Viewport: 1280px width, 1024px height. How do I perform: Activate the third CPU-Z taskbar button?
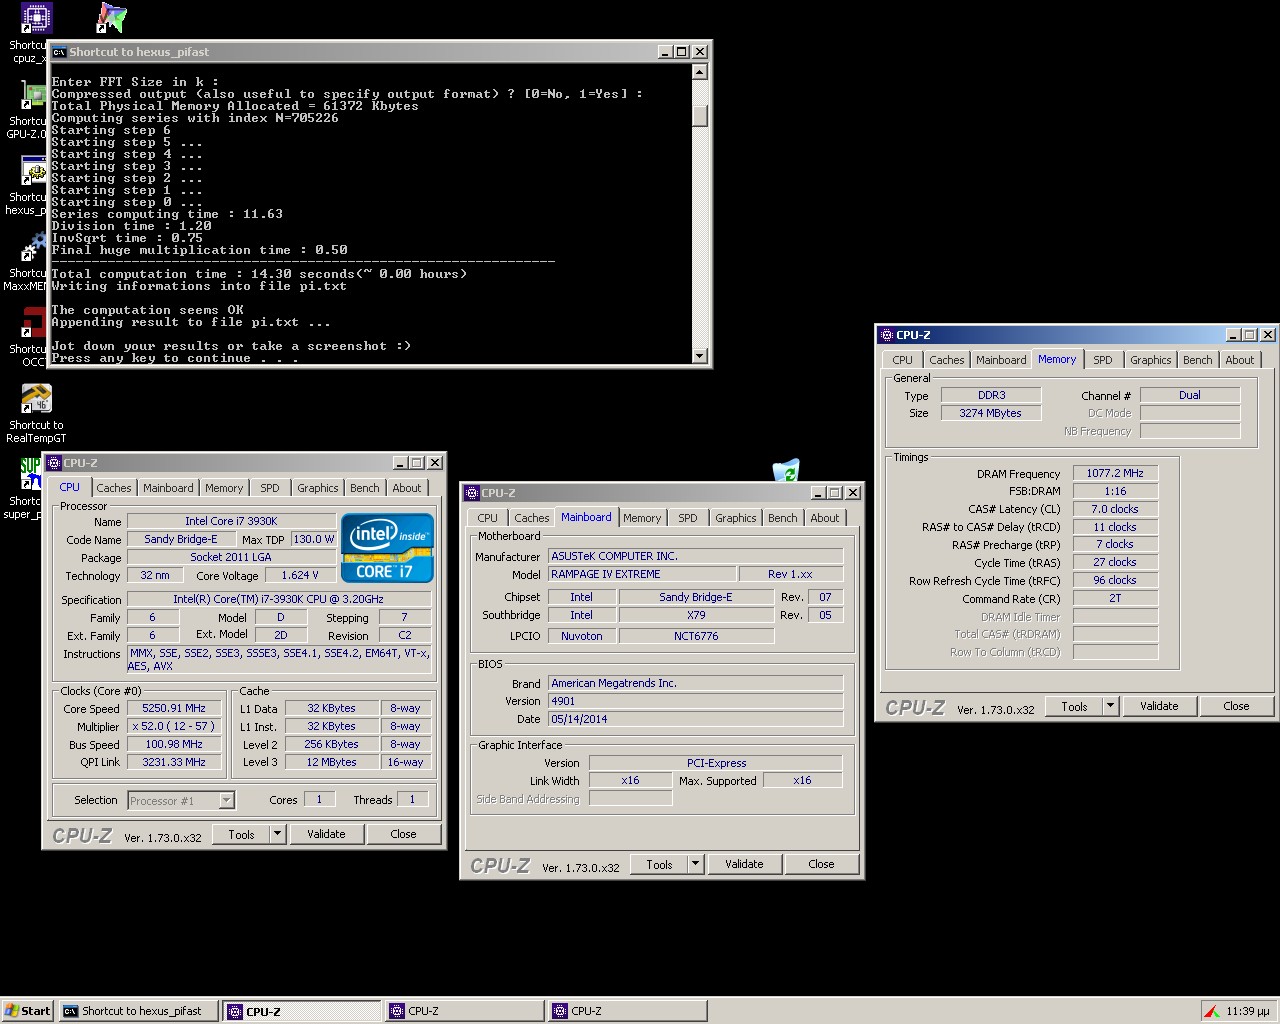(627, 1011)
